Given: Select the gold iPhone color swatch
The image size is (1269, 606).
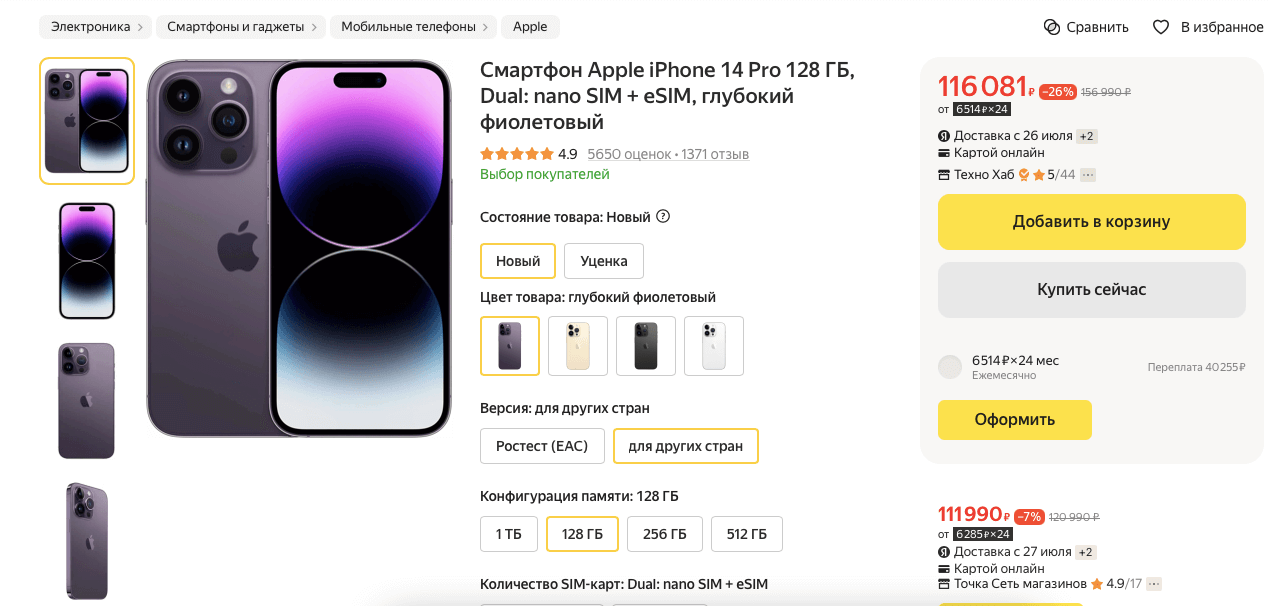Looking at the screenshot, I should pyautogui.click(x=577, y=346).
